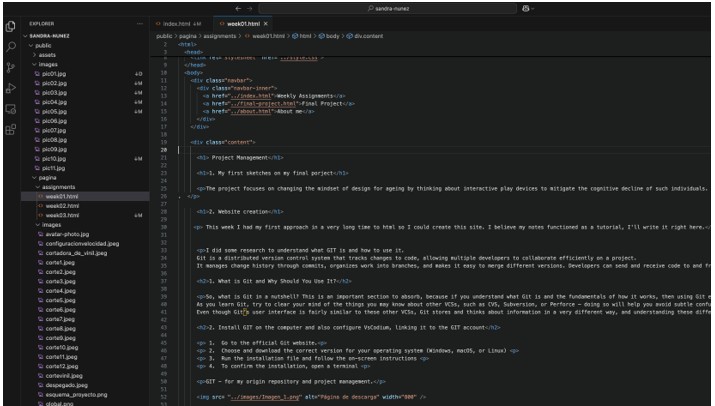The width and height of the screenshot is (715, 406).
Task: Click the sandra-nunez command search field
Action: click(388, 8)
